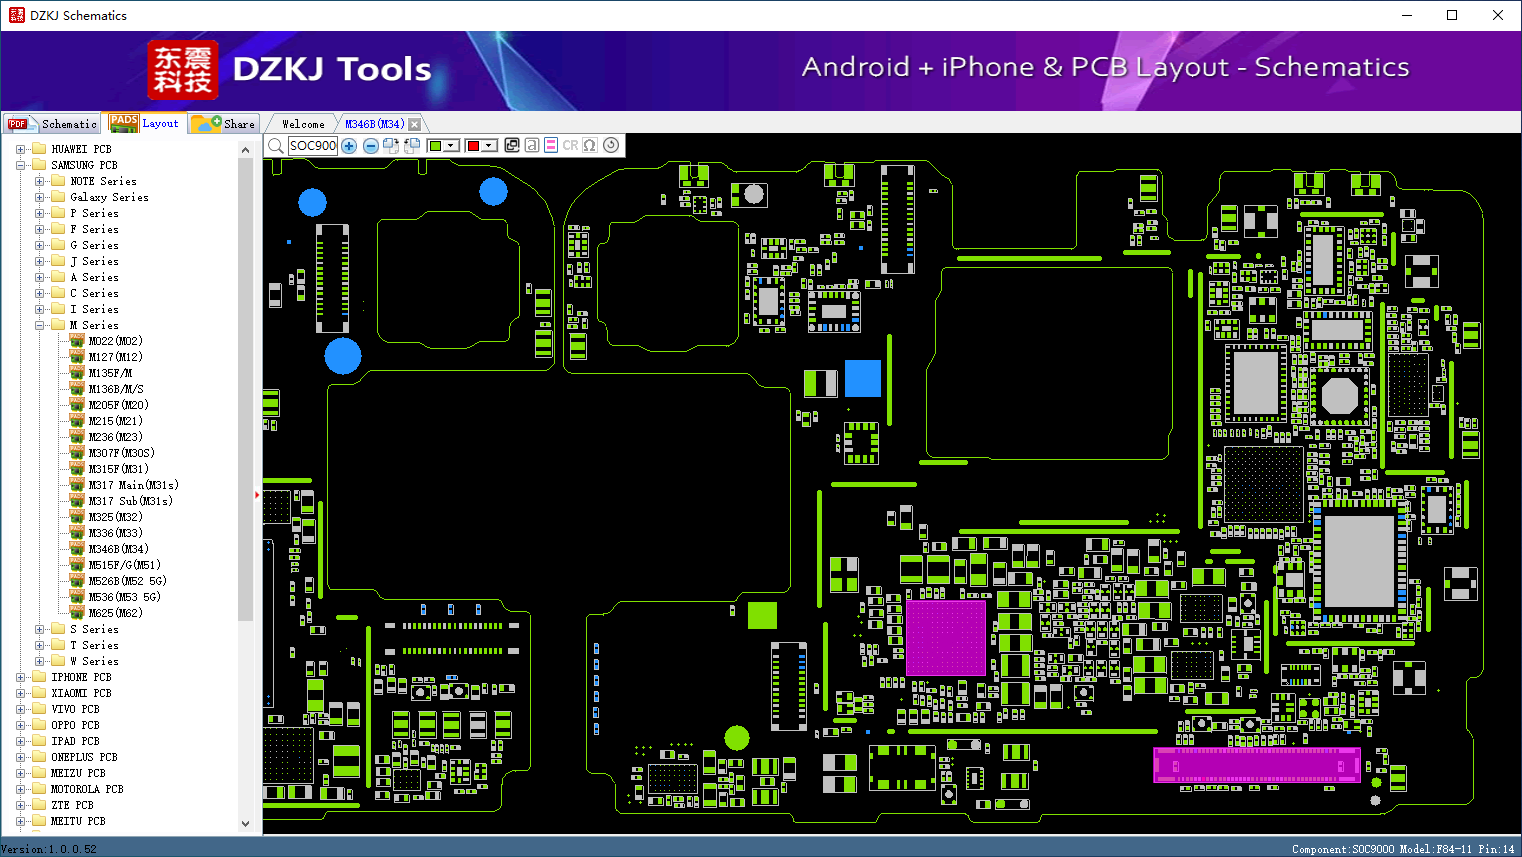1522x857 pixels.
Task: Toggle the CR toolbar button
Action: 570,145
